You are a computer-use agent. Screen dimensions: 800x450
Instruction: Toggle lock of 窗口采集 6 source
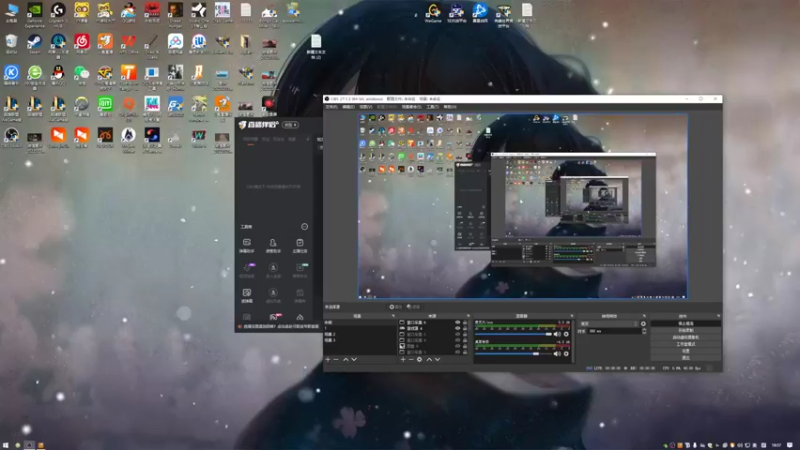pos(465,322)
